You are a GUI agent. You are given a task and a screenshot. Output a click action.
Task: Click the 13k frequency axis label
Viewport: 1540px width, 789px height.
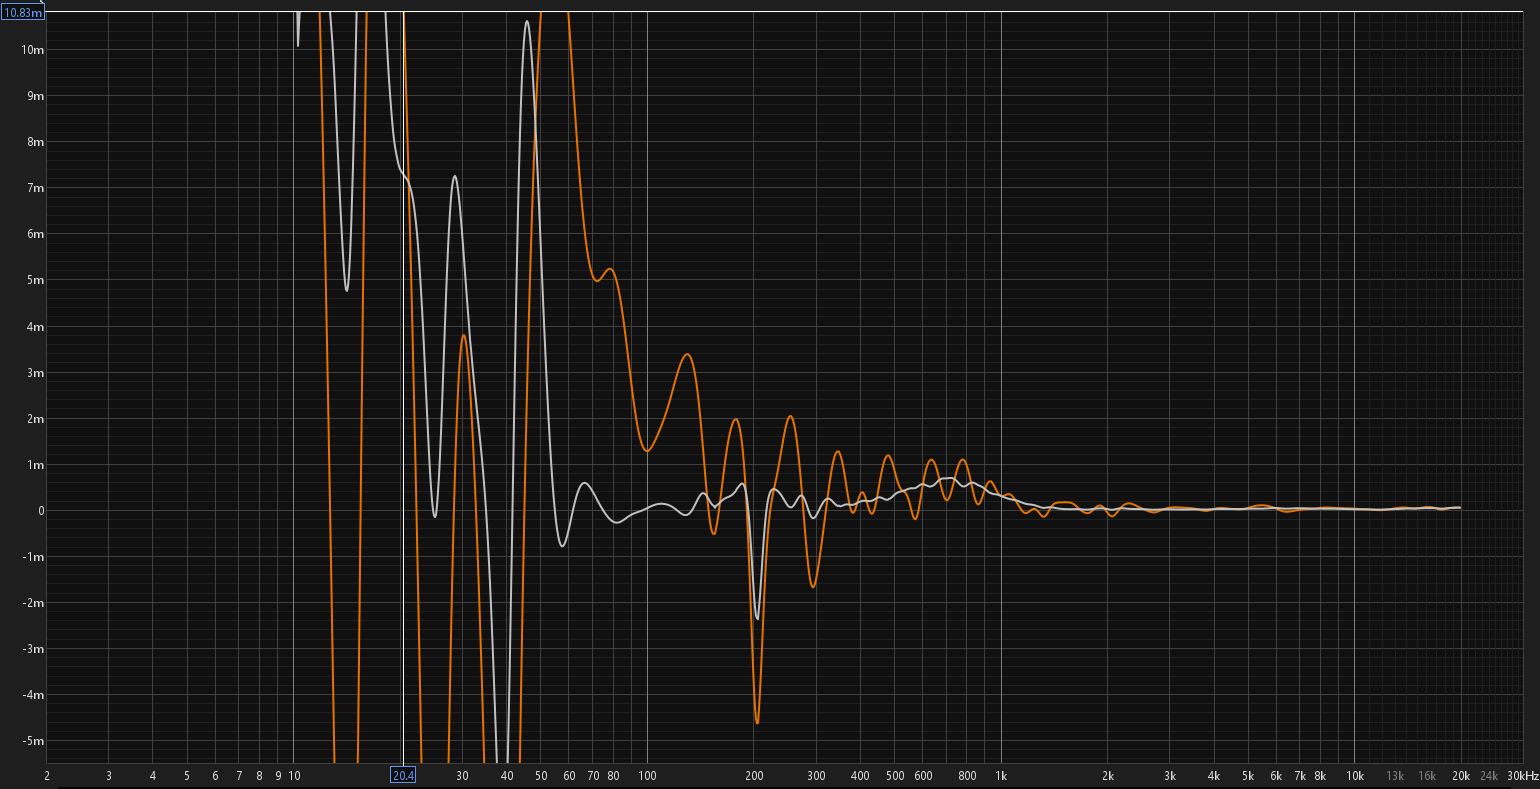click(x=1395, y=776)
